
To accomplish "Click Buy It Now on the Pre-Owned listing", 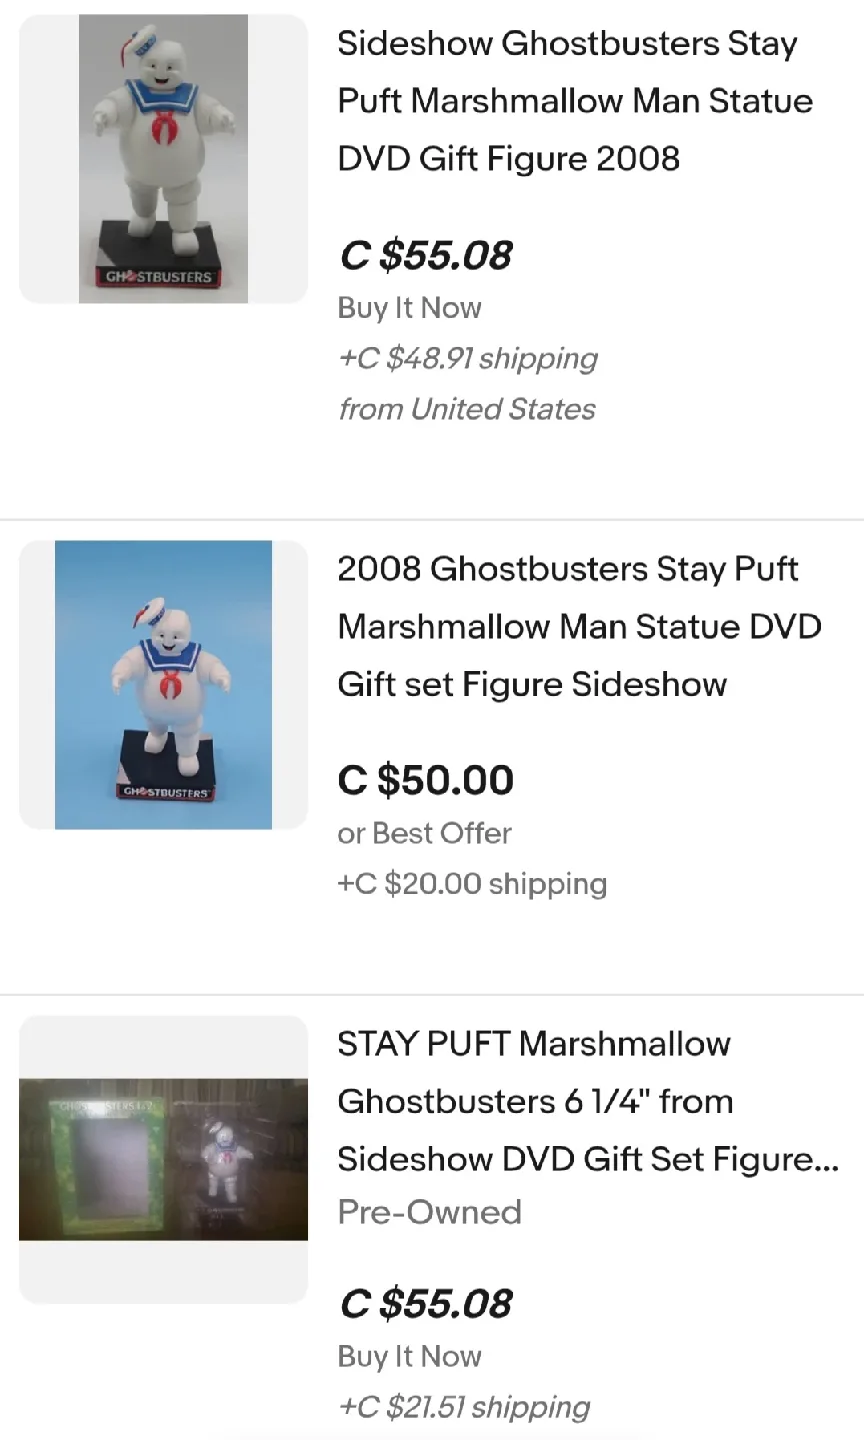I will [409, 1356].
